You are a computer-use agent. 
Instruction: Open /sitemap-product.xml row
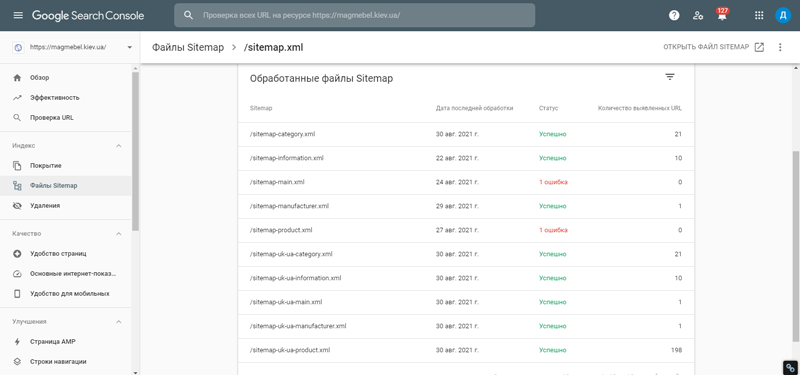click(x=466, y=230)
